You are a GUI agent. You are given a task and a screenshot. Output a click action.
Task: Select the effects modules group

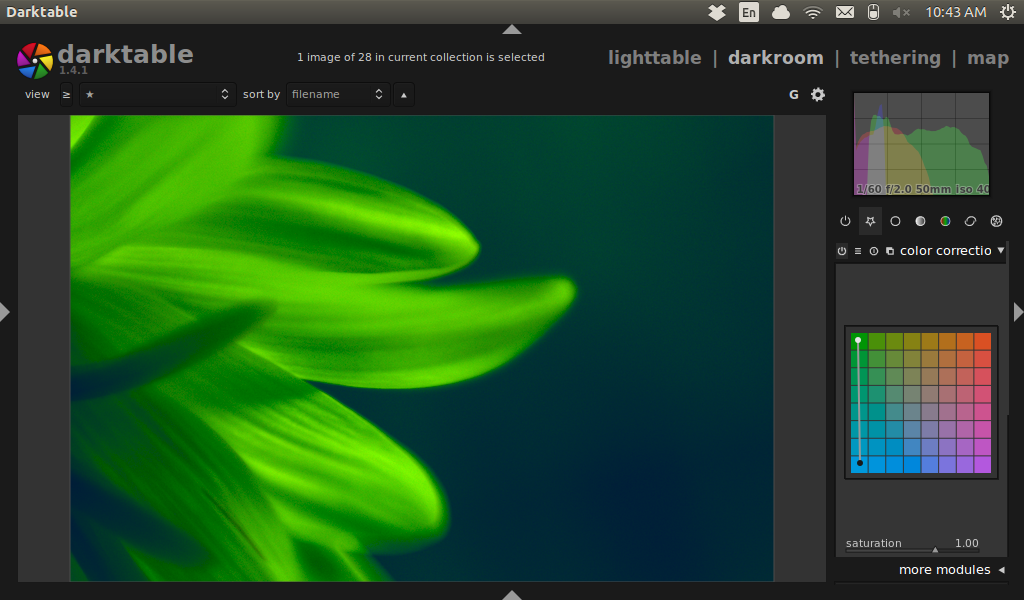coord(996,221)
